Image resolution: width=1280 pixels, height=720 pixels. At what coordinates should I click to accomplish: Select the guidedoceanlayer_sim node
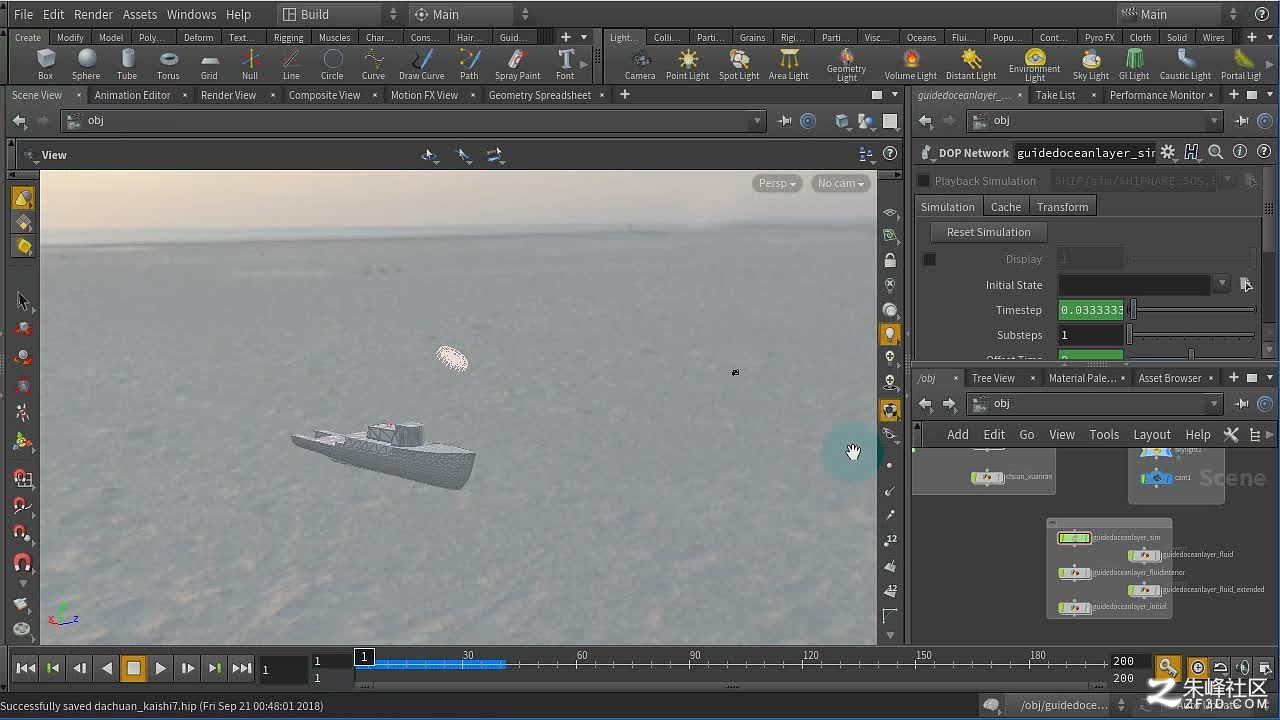click(x=1075, y=538)
